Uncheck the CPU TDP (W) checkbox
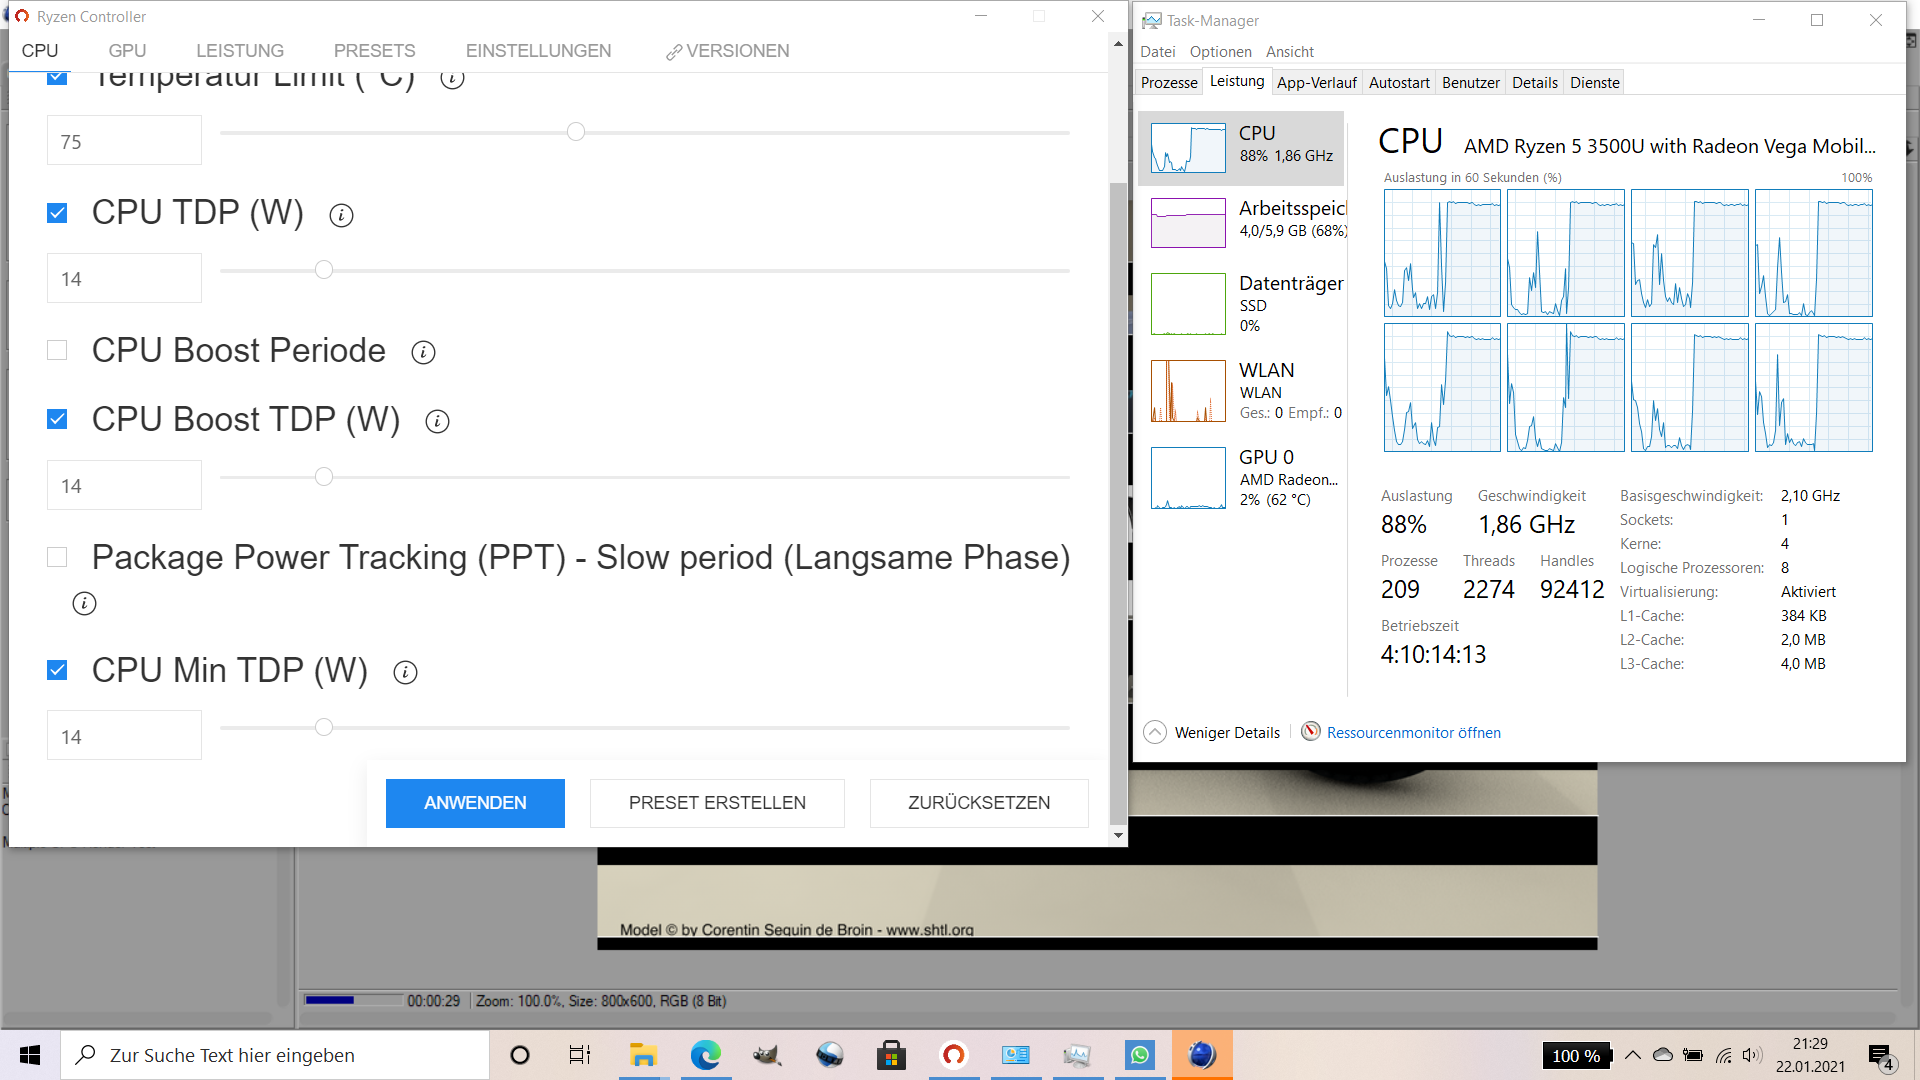1920x1080 pixels. (x=57, y=213)
